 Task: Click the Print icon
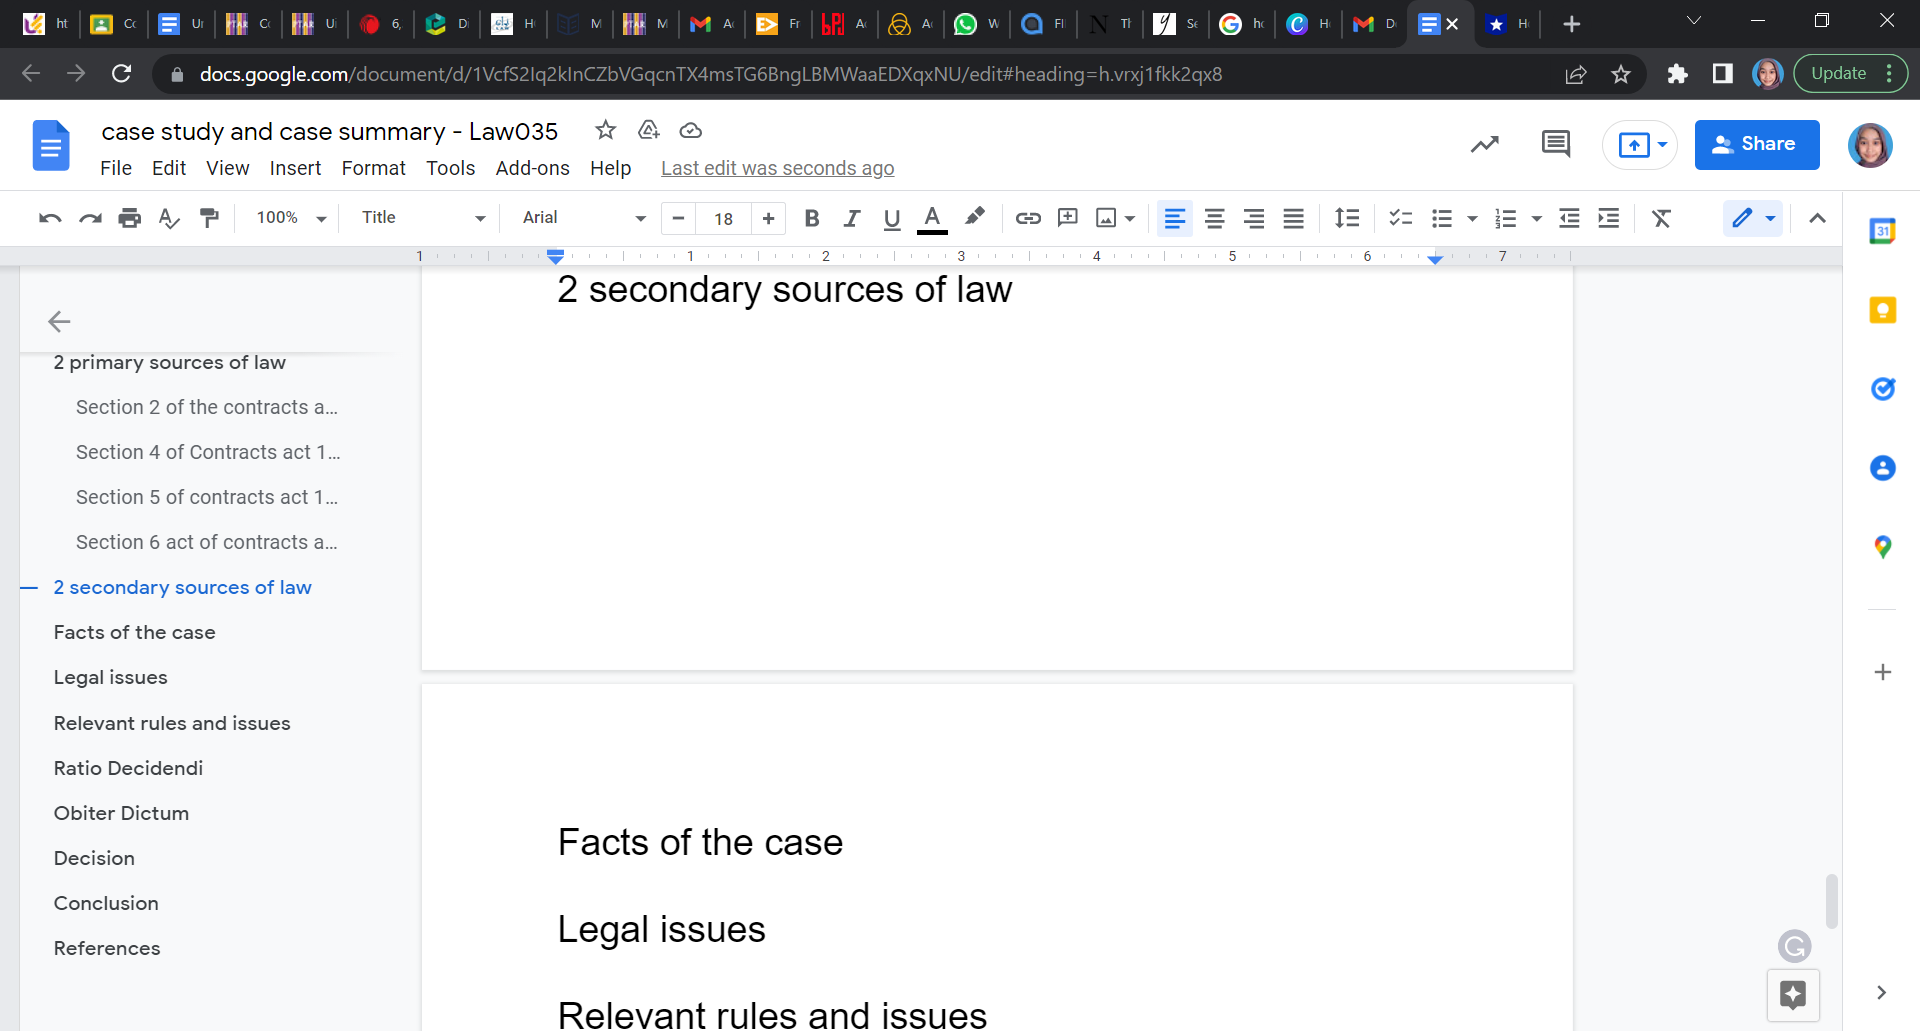click(130, 218)
